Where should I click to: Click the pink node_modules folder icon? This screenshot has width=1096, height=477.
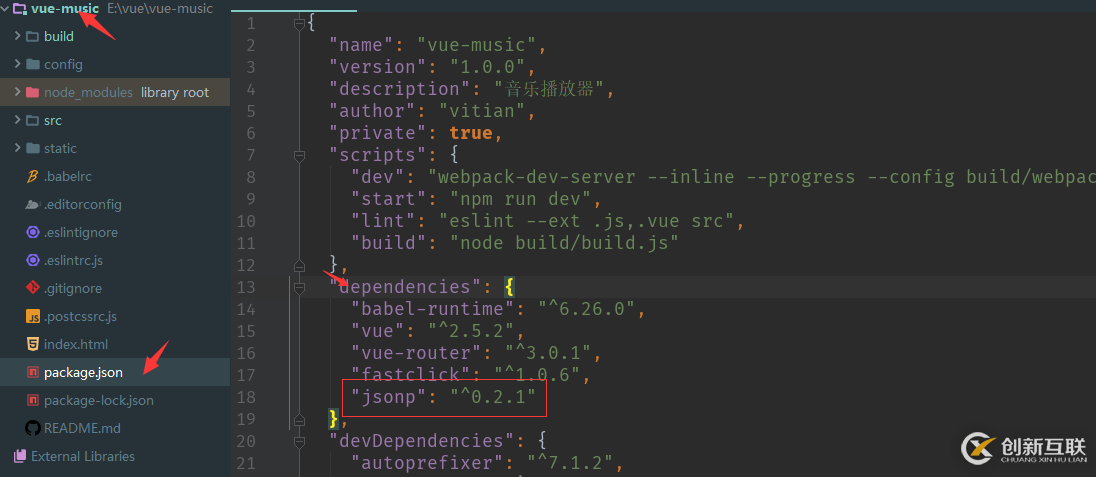click(x=32, y=92)
